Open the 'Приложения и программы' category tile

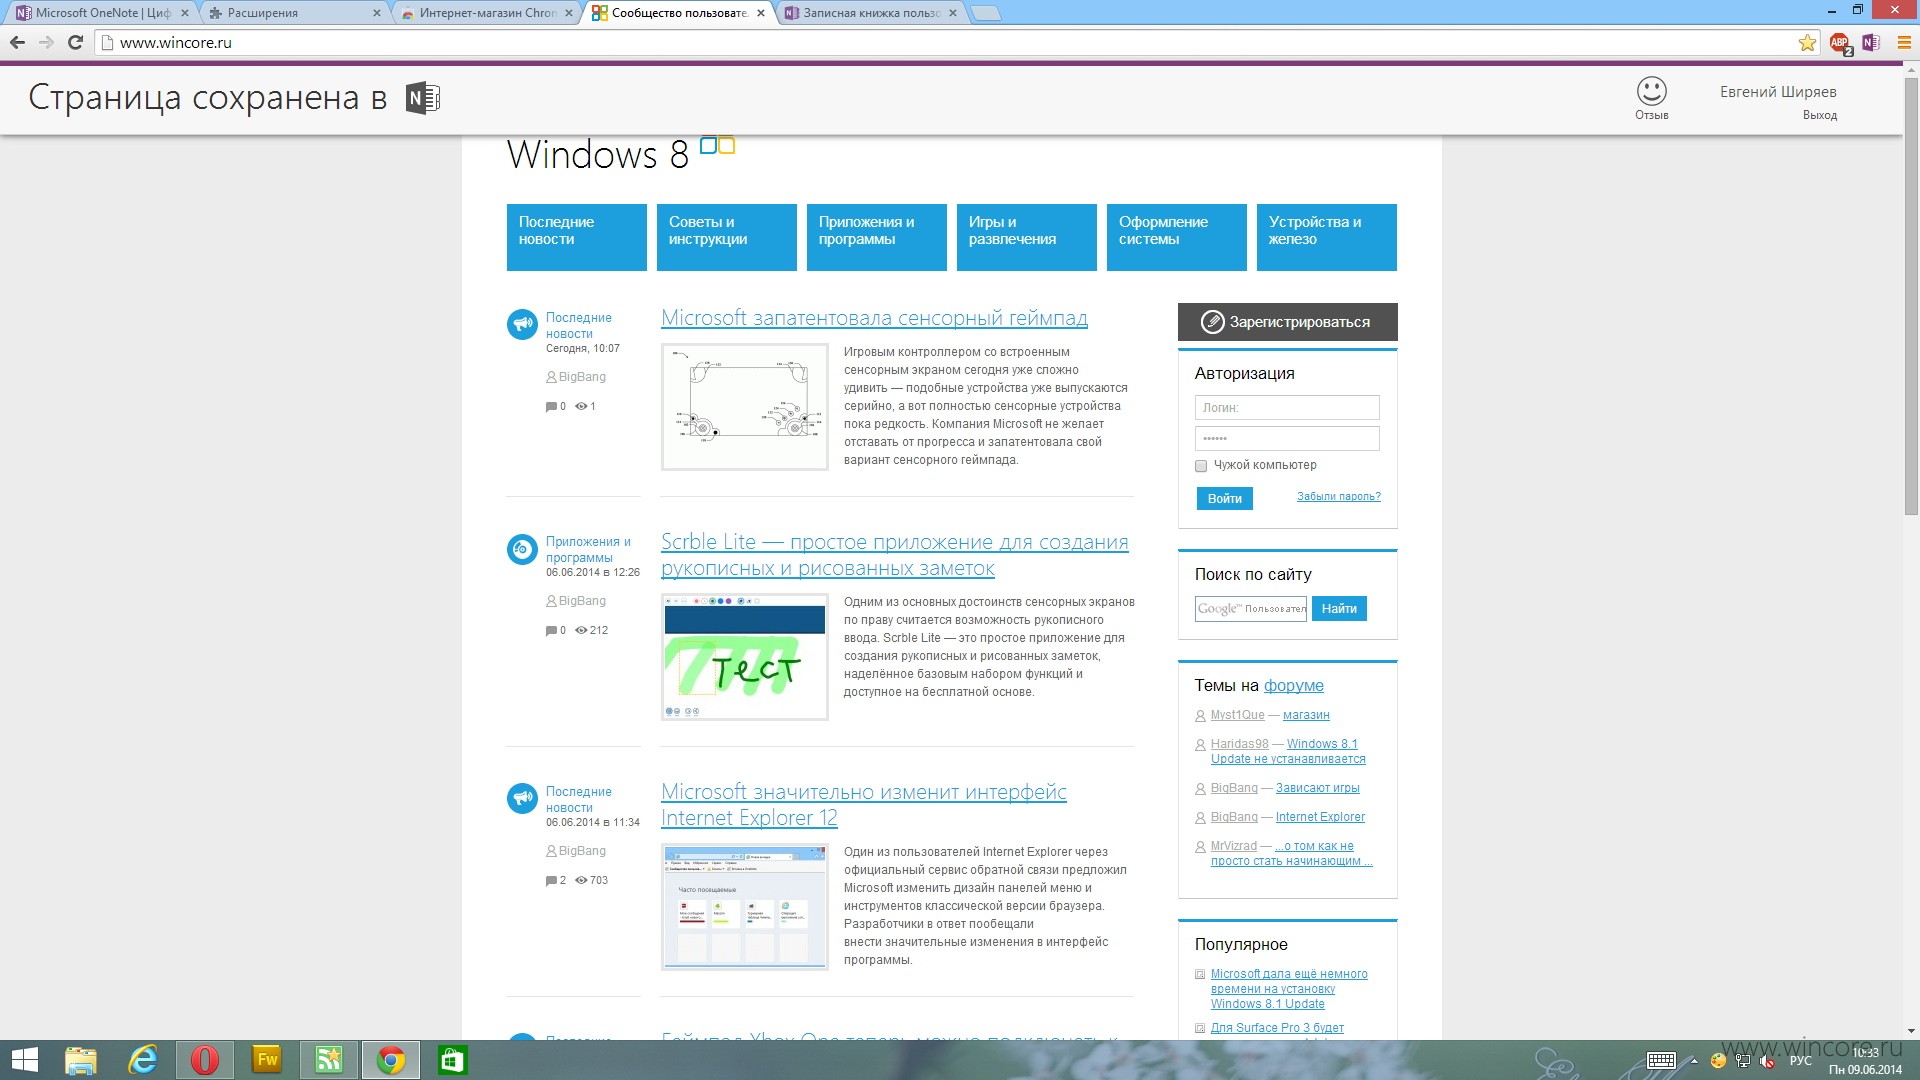pos(876,237)
